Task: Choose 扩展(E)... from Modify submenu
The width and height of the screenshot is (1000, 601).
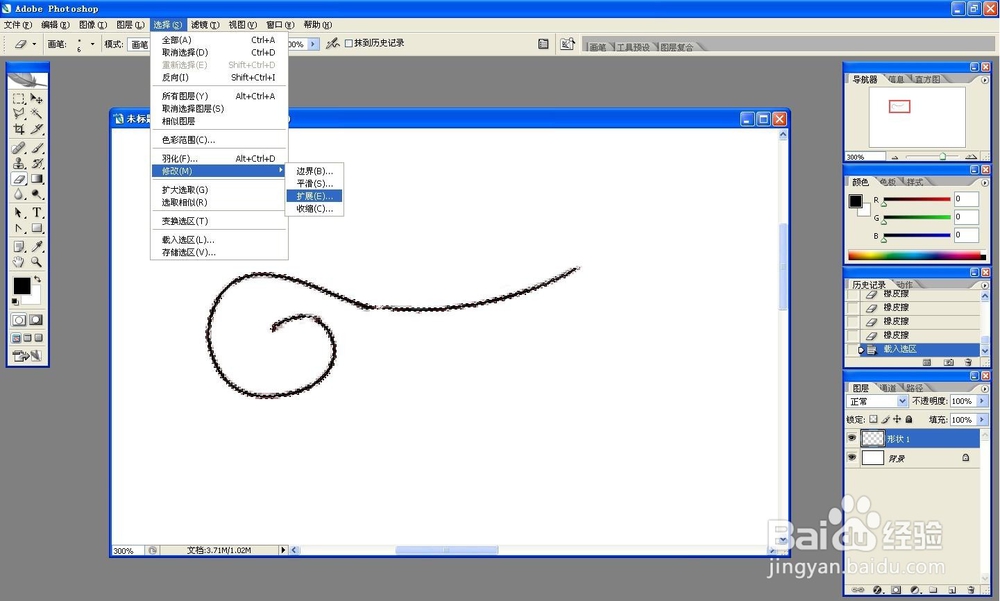Action: point(314,196)
